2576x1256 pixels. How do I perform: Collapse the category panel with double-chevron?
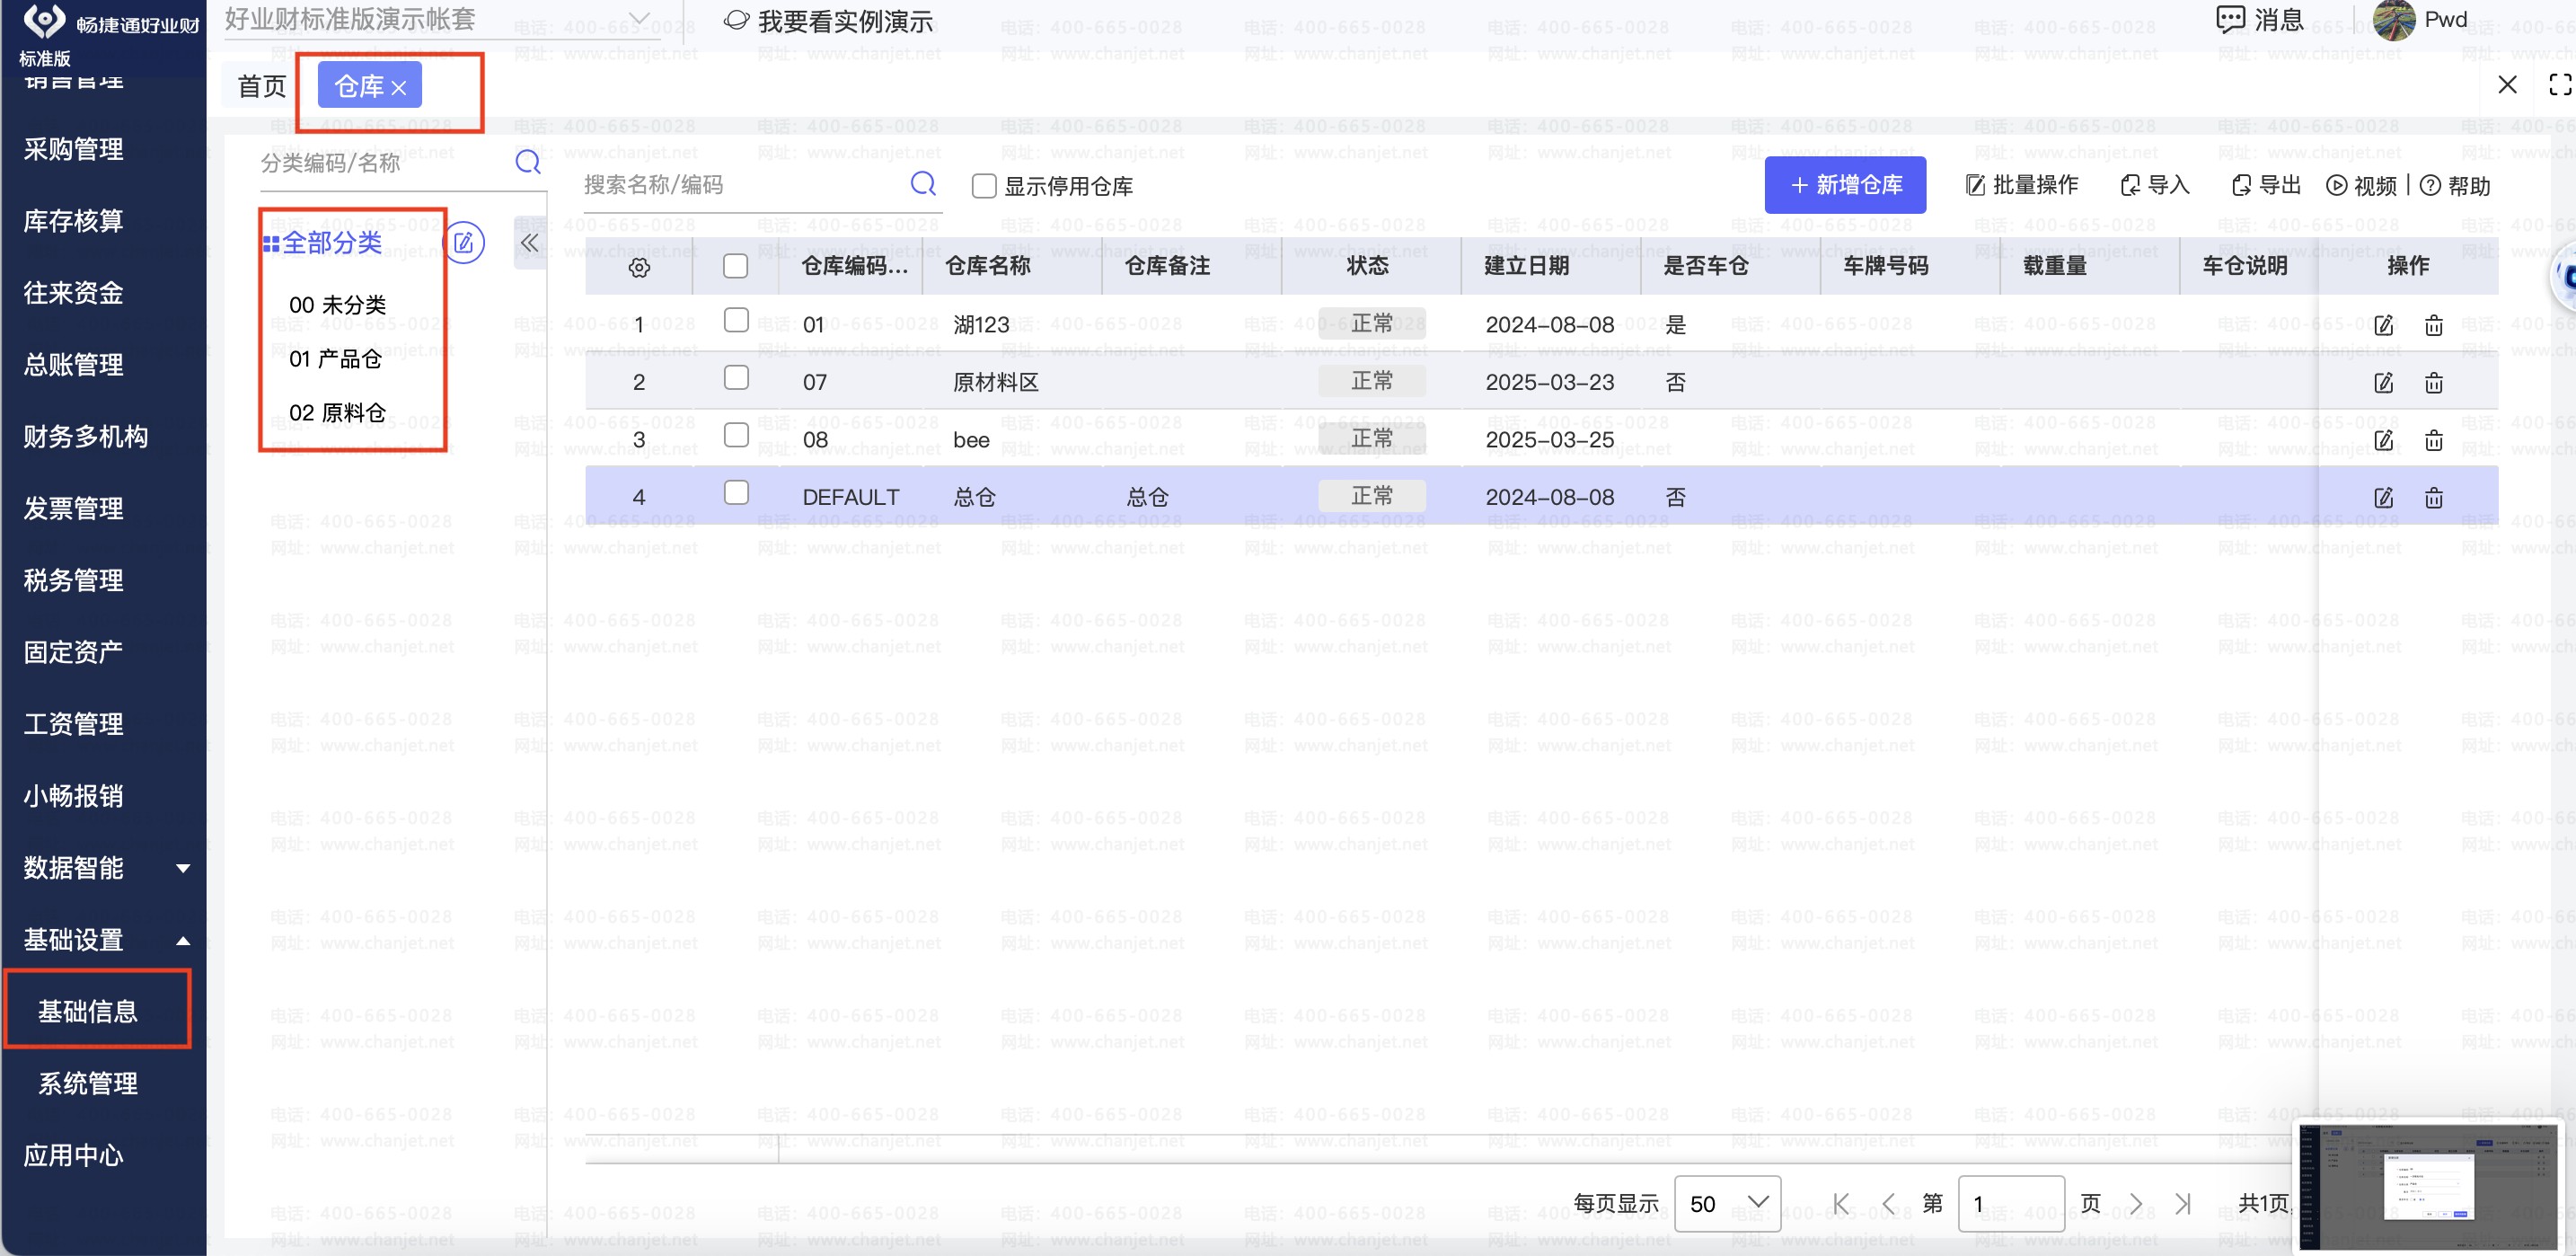tap(530, 243)
